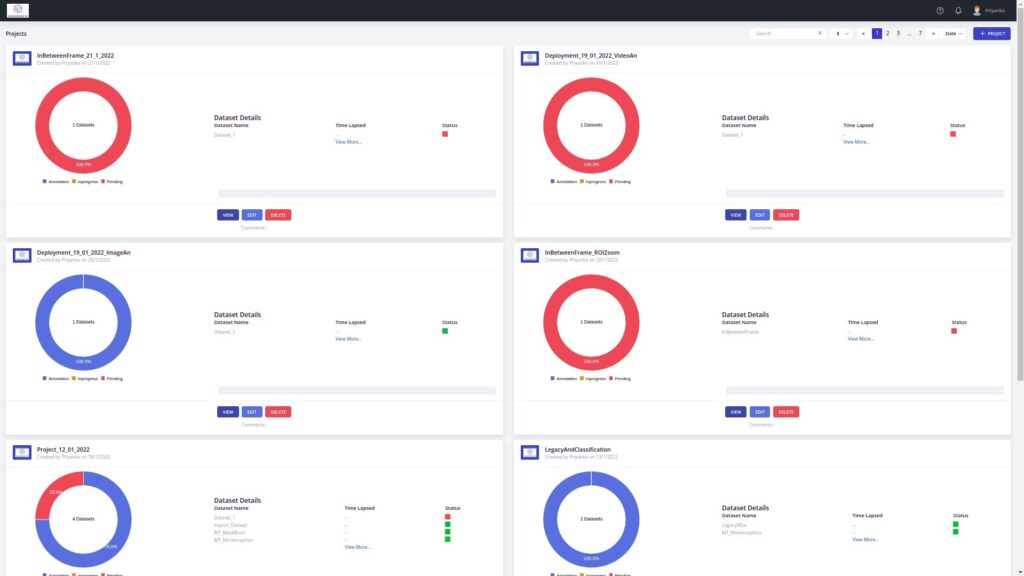Click the notifications bell icon

click(x=958, y=10)
